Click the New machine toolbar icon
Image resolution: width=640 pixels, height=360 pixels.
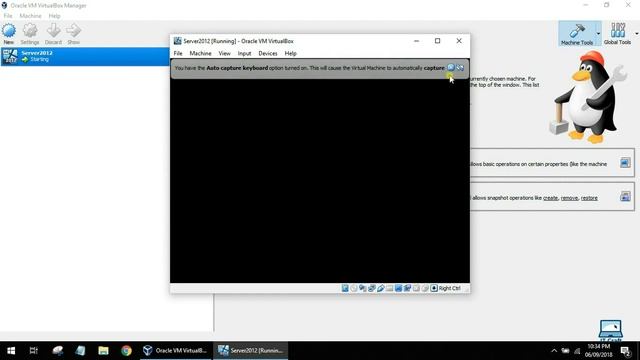[9, 34]
